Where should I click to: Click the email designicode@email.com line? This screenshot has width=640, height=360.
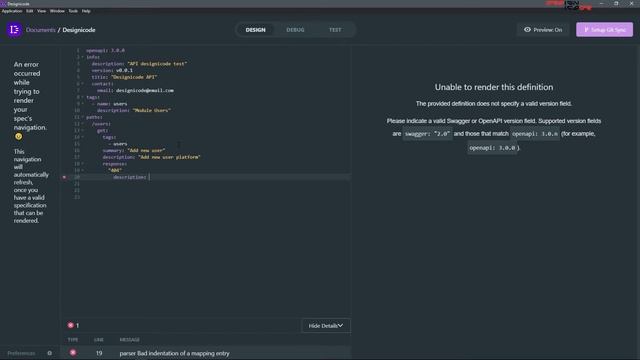click(x=135, y=91)
